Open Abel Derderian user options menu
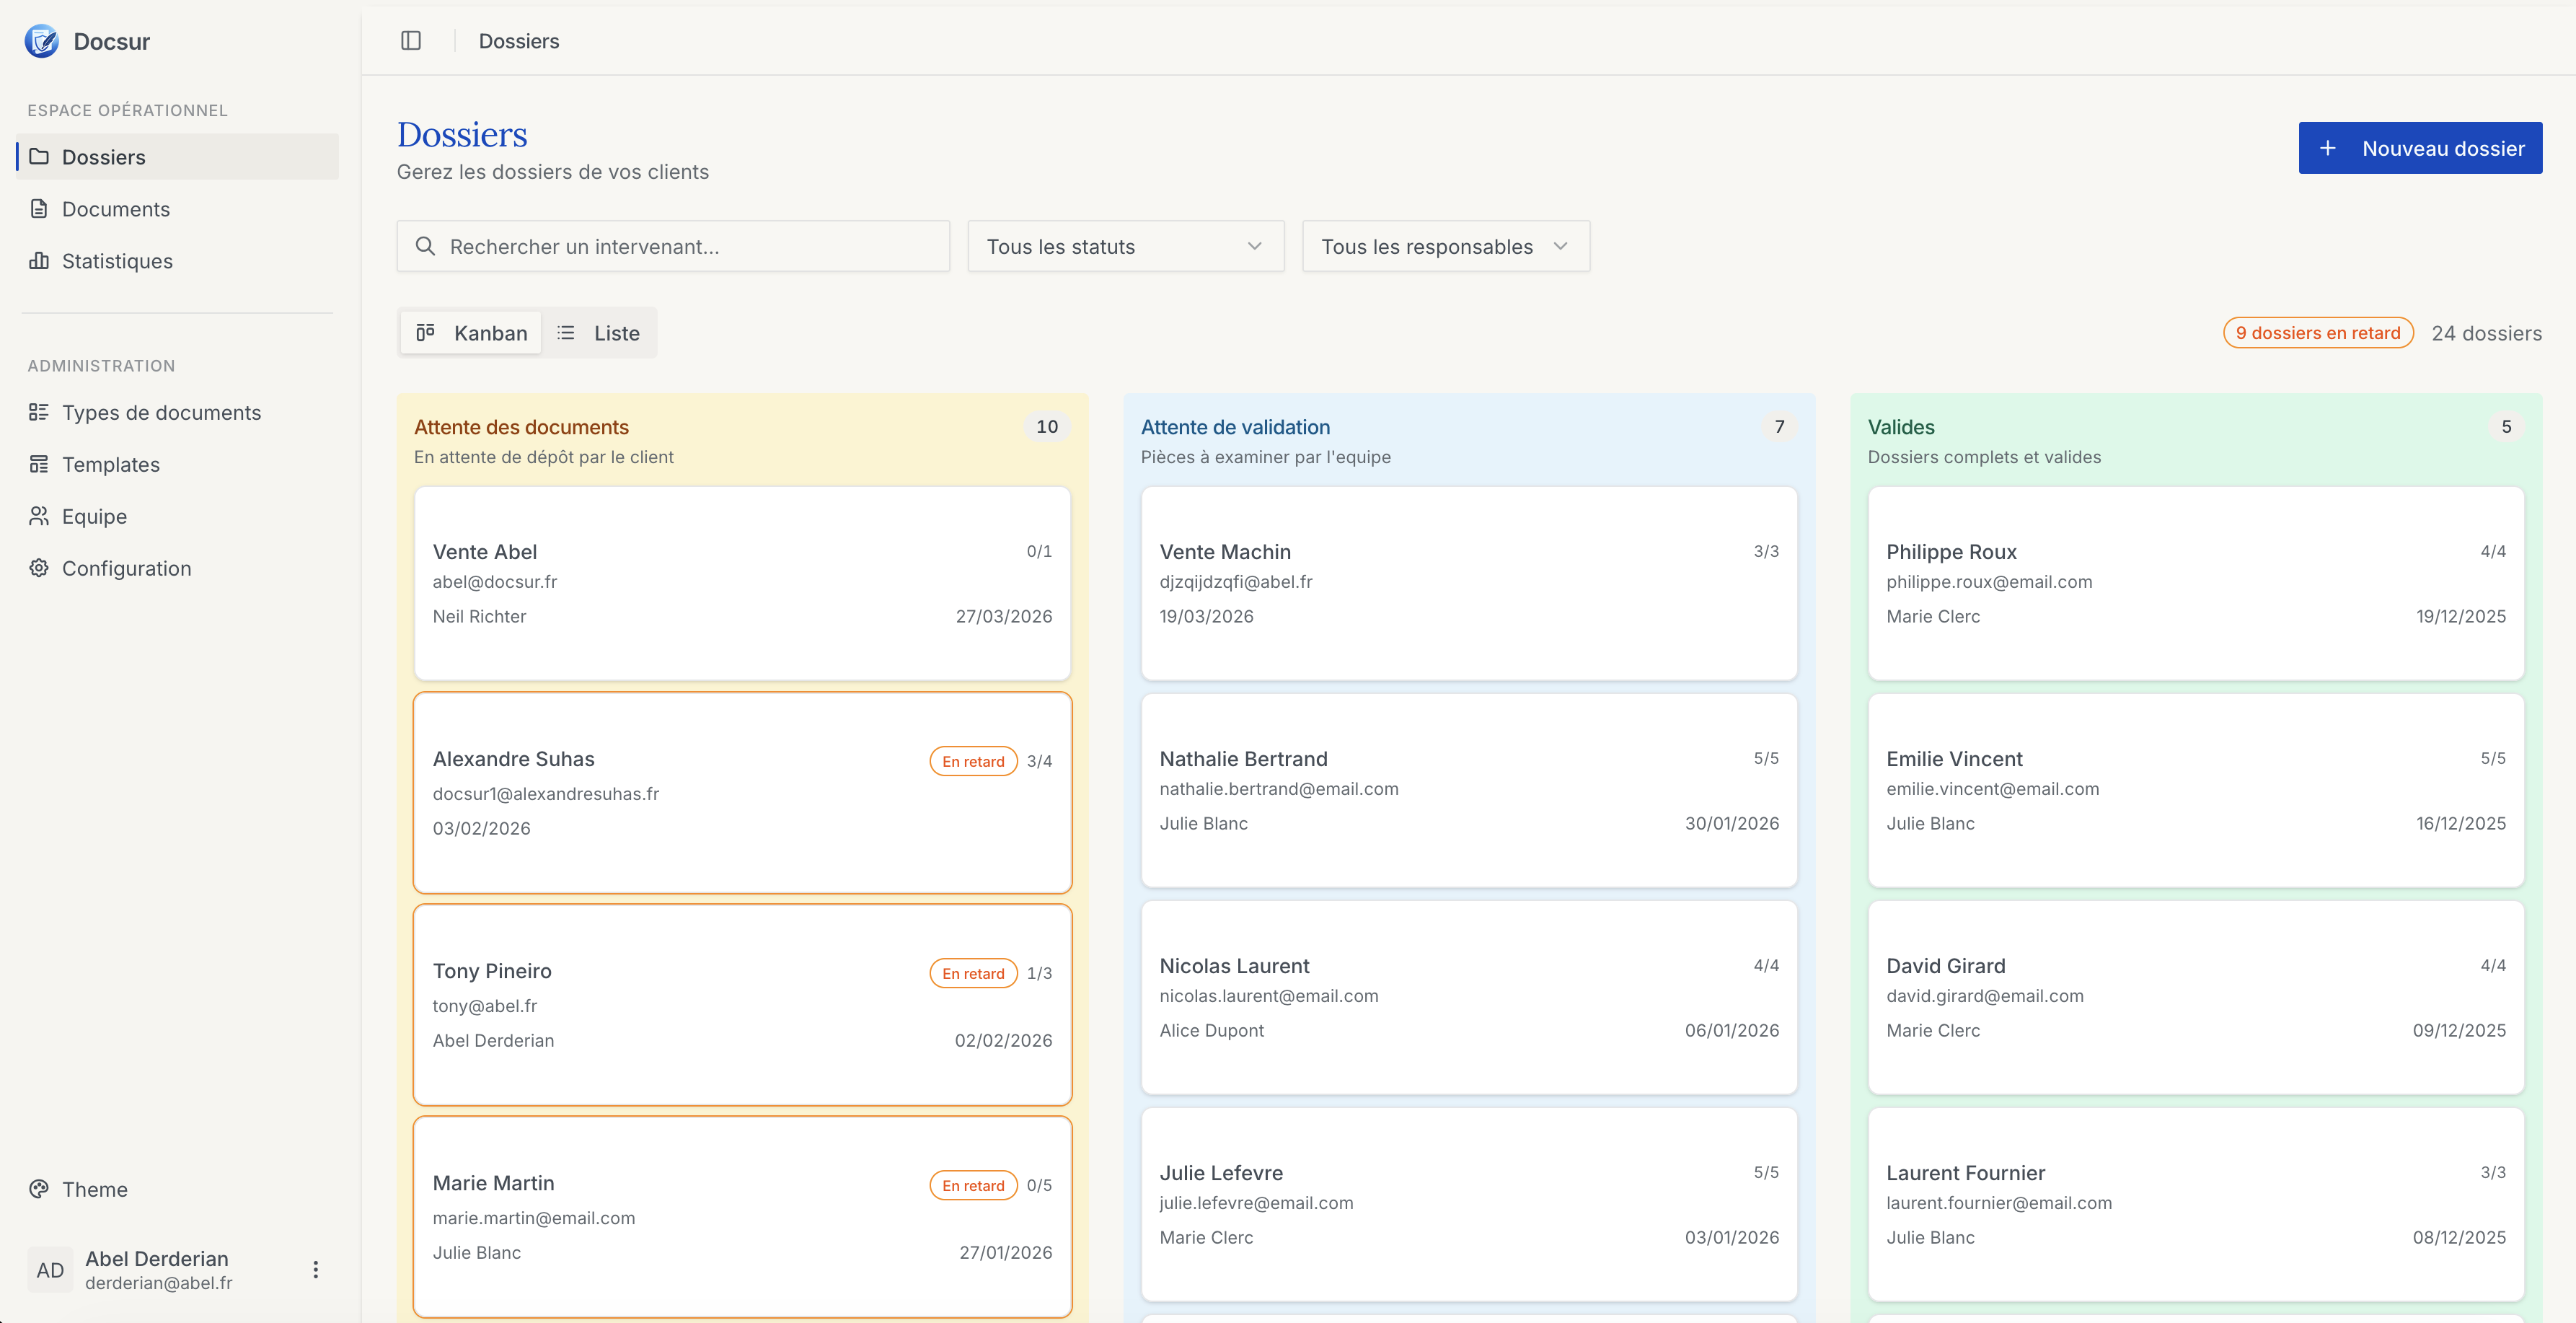The image size is (2576, 1323). 316,1269
